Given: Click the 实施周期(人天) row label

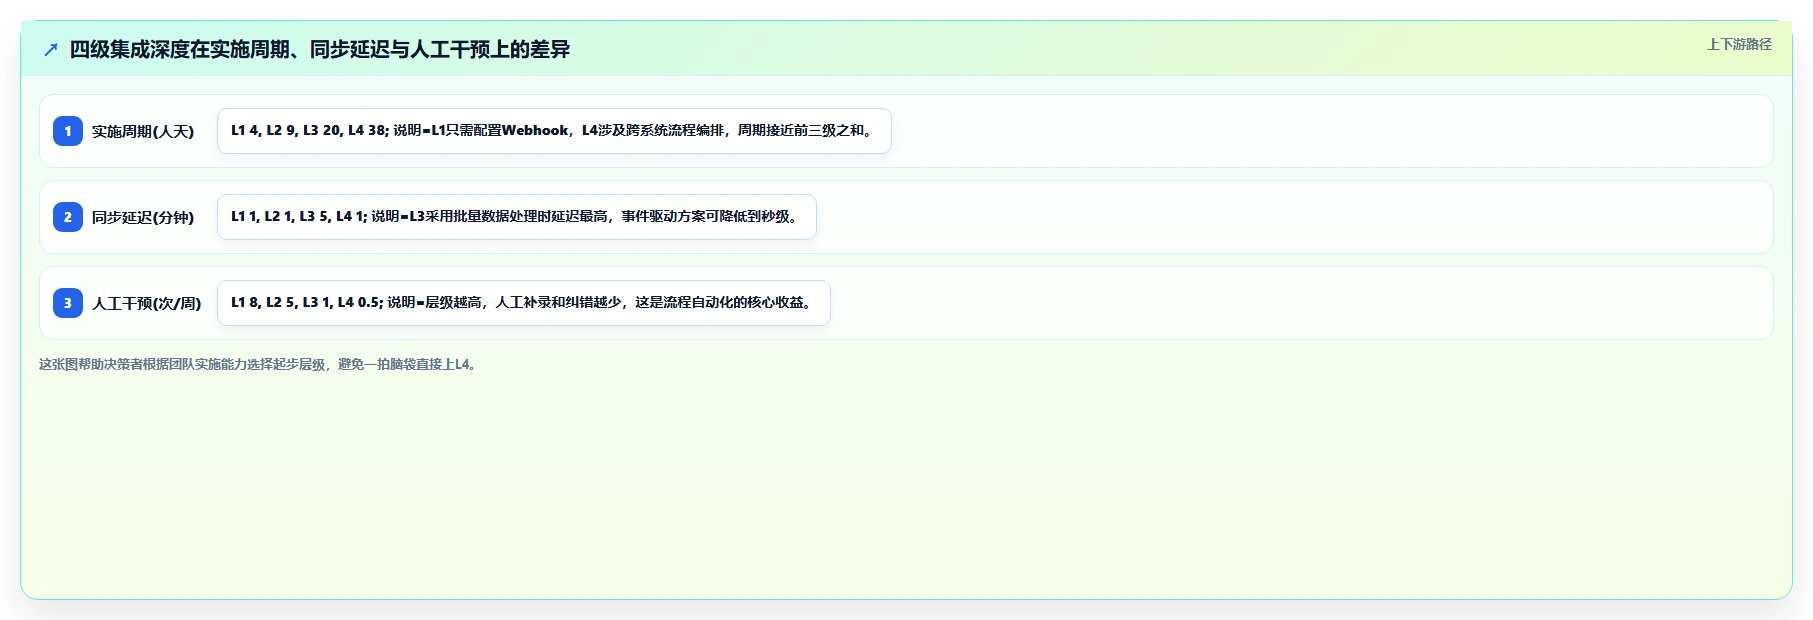Looking at the screenshot, I should (143, 131).
